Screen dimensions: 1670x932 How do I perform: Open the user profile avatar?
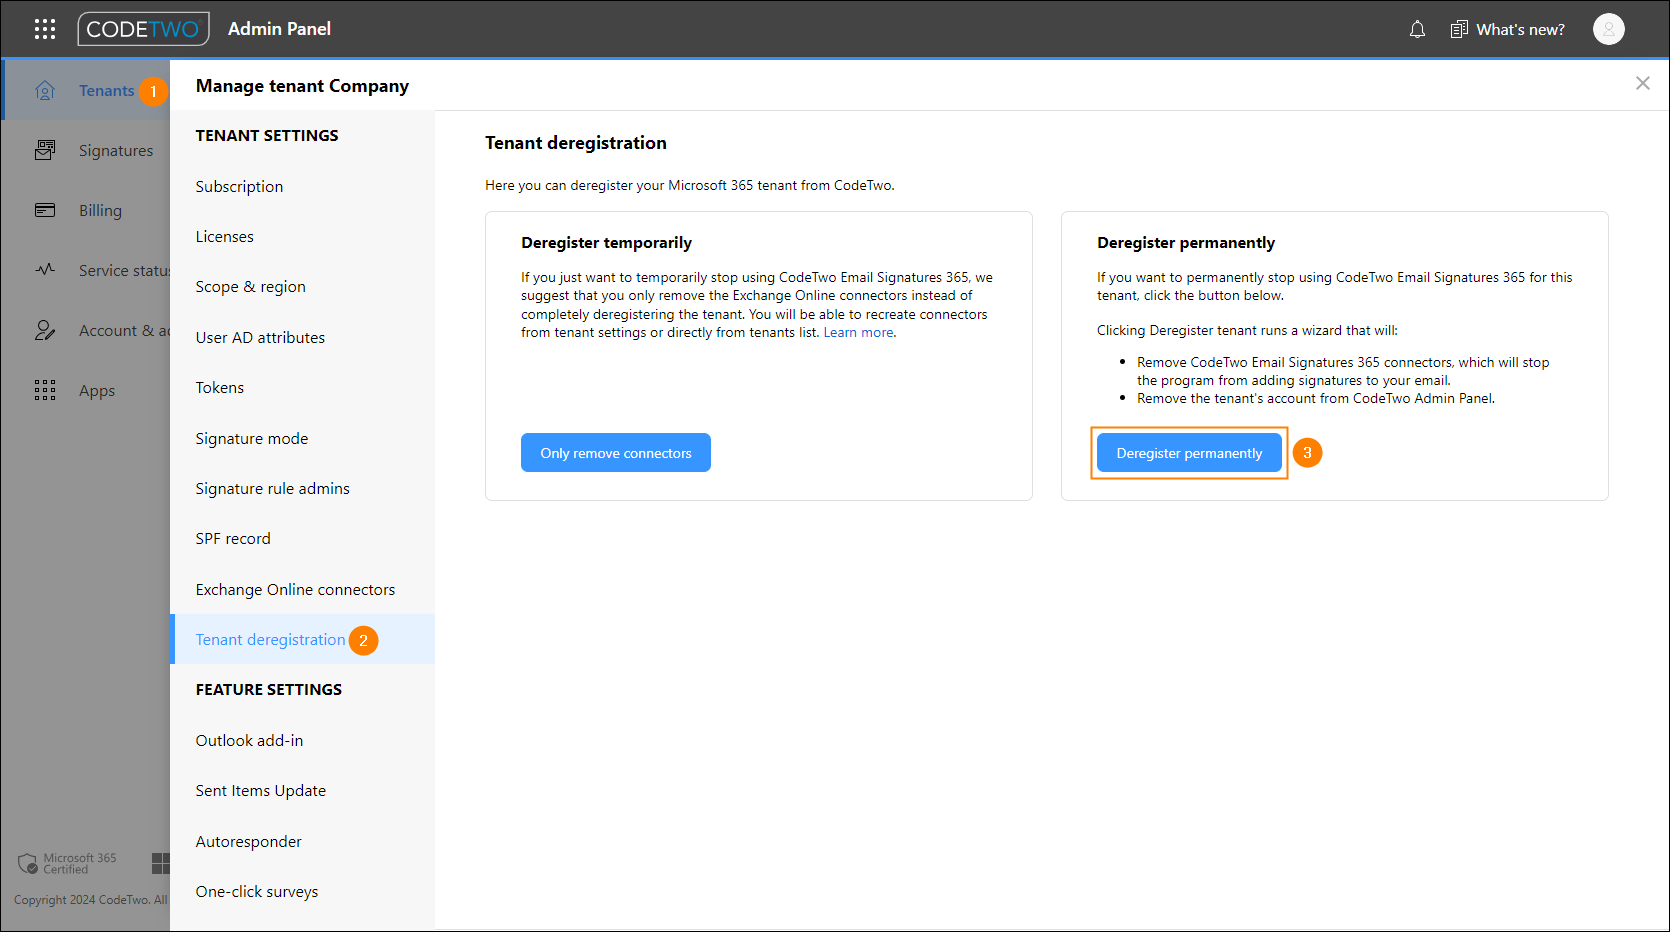point(1608,29)
